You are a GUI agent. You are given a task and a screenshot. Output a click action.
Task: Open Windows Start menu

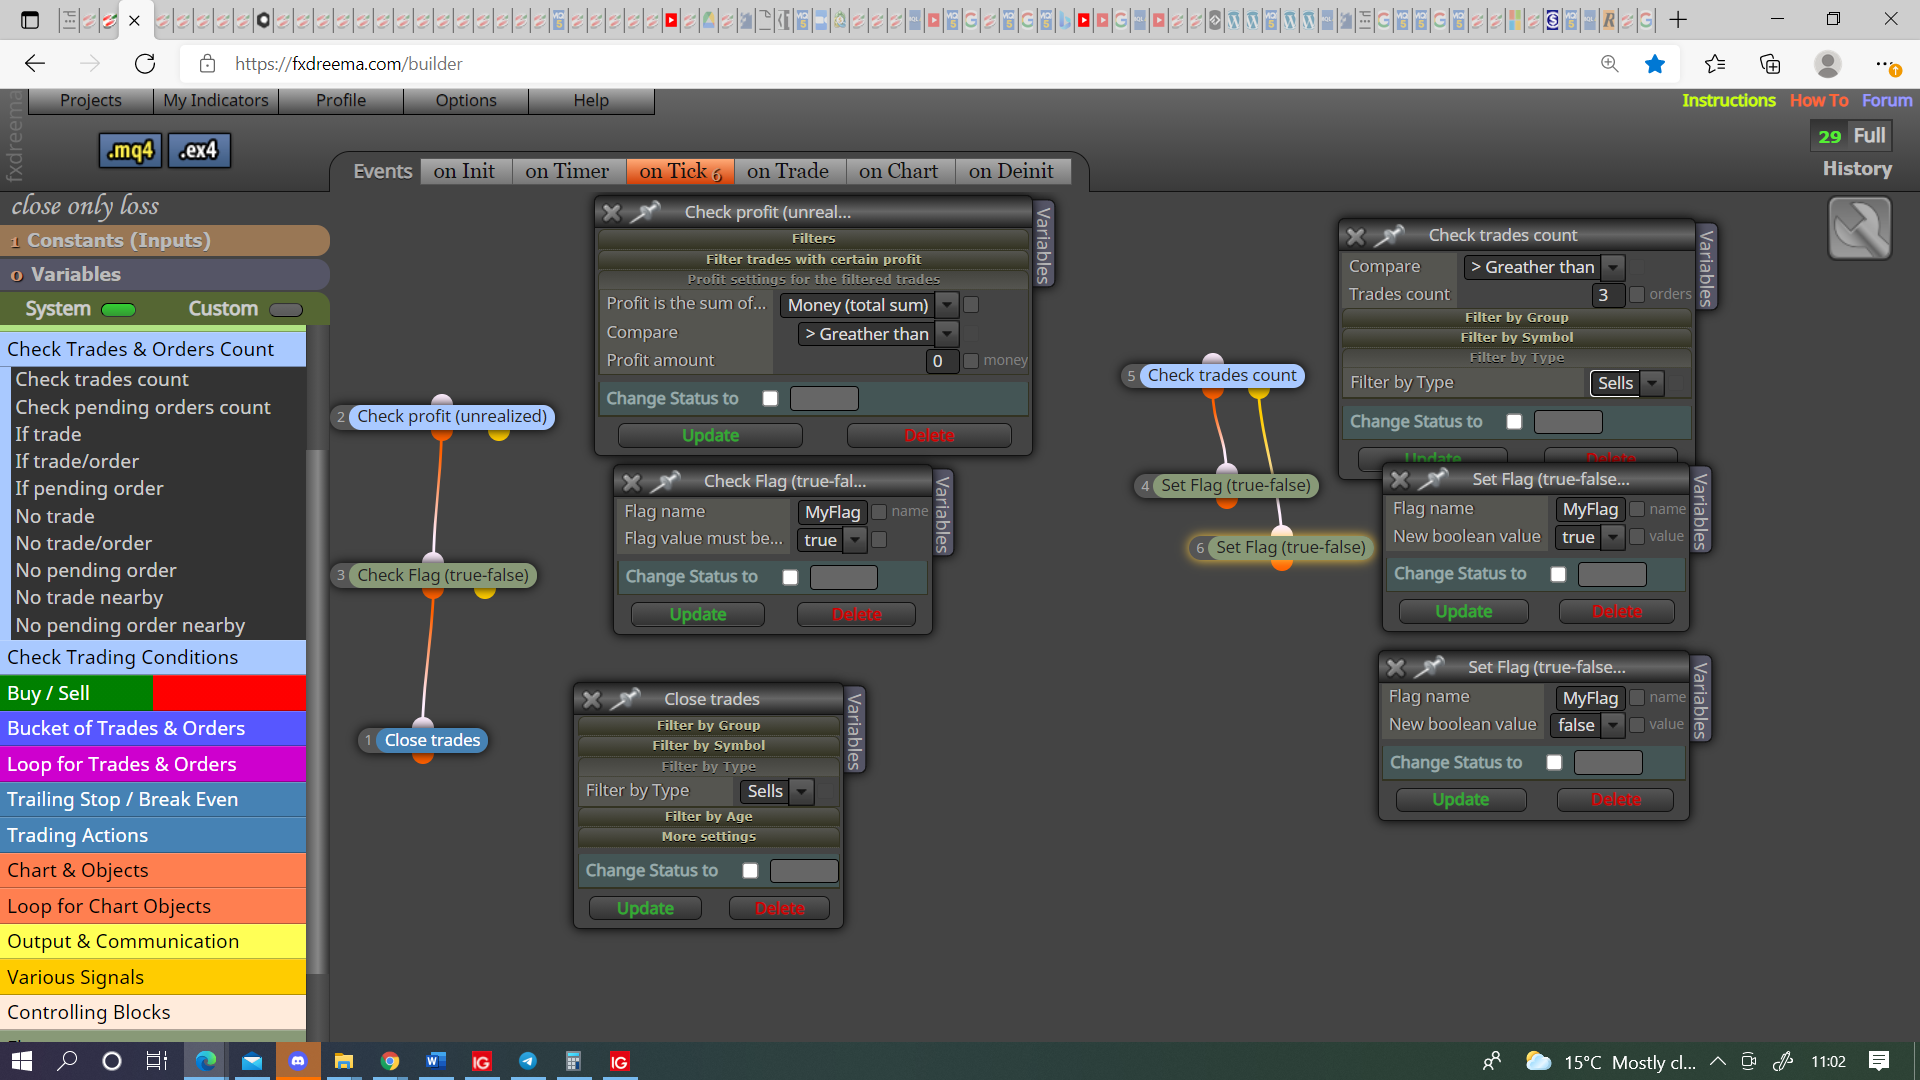[22, 1061]
